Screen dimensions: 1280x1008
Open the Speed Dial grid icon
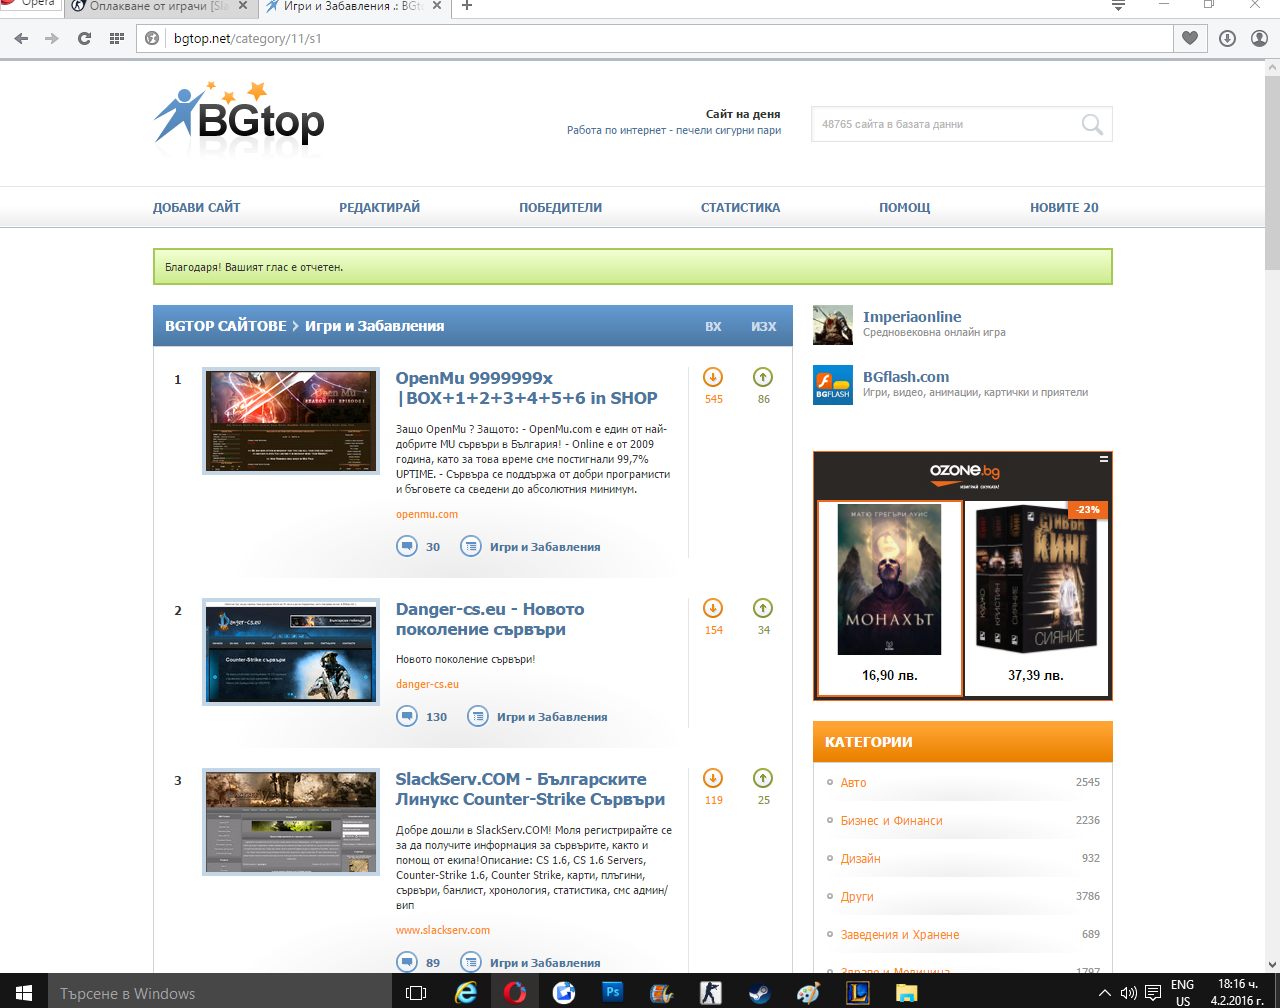pos(116,38)
